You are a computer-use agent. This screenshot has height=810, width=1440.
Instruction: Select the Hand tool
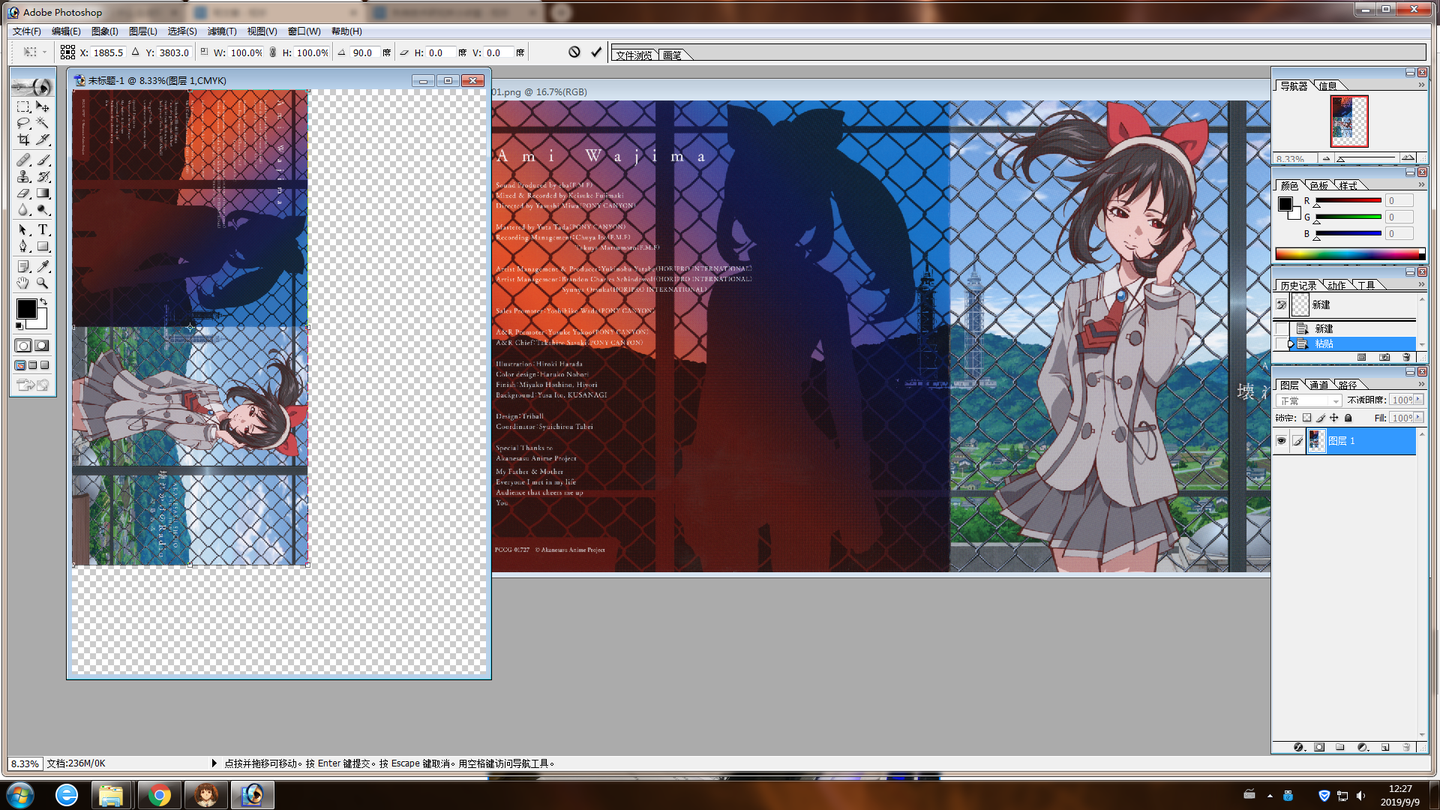coord(23,284)
